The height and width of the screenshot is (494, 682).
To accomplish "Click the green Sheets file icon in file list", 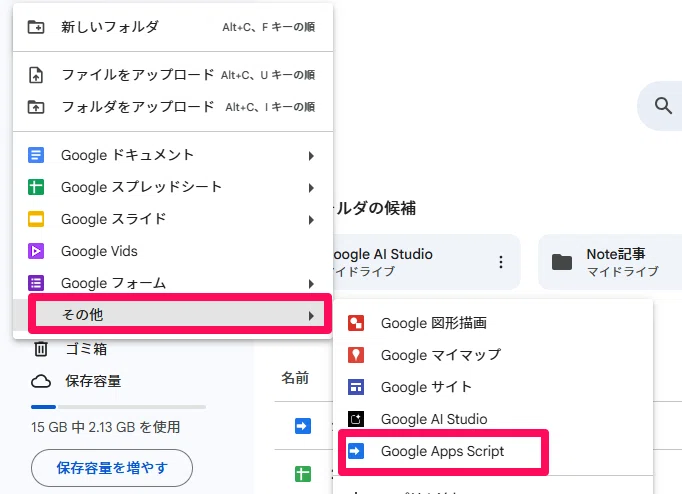I will (303, 474).
